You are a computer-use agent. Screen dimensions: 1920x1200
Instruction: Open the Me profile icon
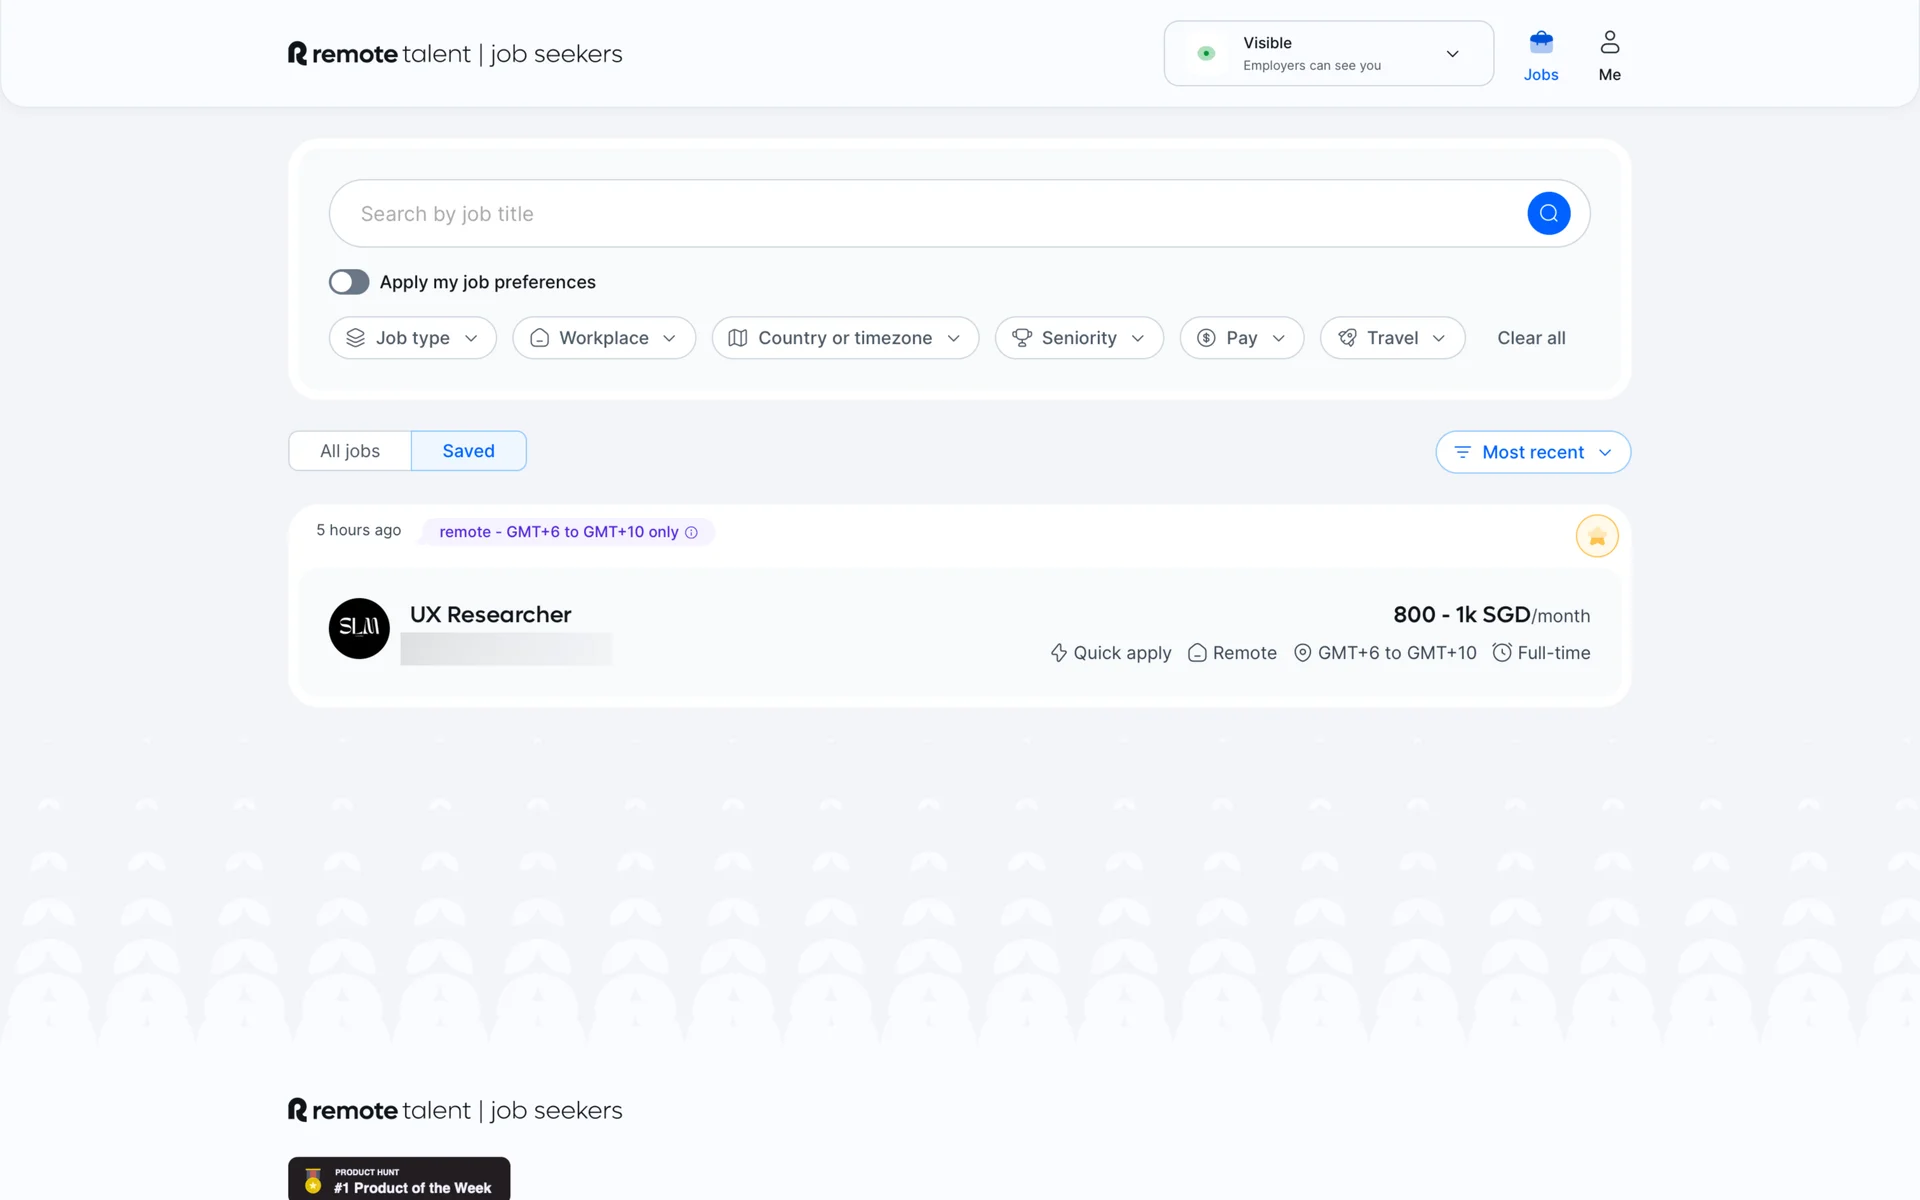tap(1609, 43)
